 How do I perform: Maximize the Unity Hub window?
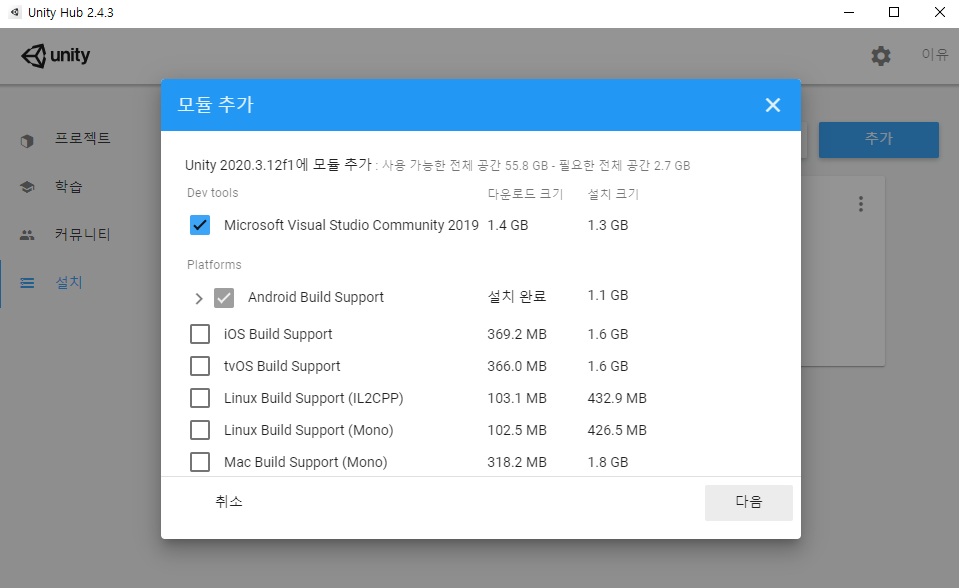pos(894,12)
